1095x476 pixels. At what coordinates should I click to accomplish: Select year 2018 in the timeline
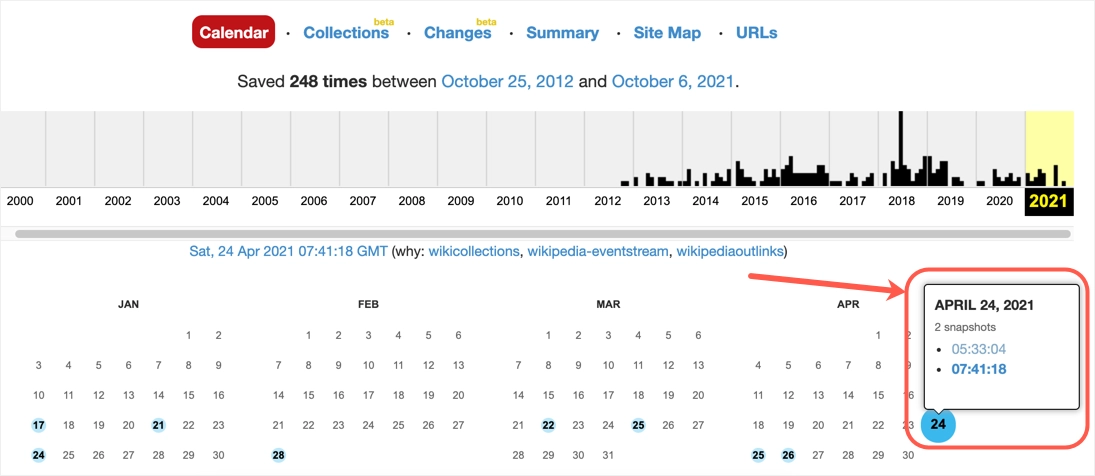[902, 200]
